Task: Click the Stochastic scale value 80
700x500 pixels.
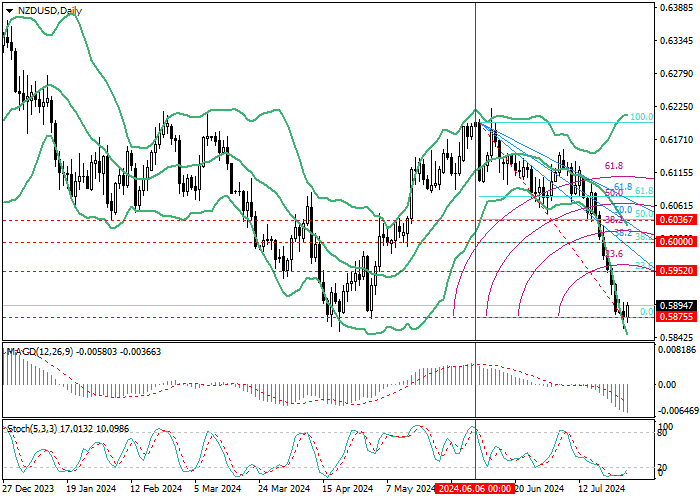Action: click(x=662, y=433)
